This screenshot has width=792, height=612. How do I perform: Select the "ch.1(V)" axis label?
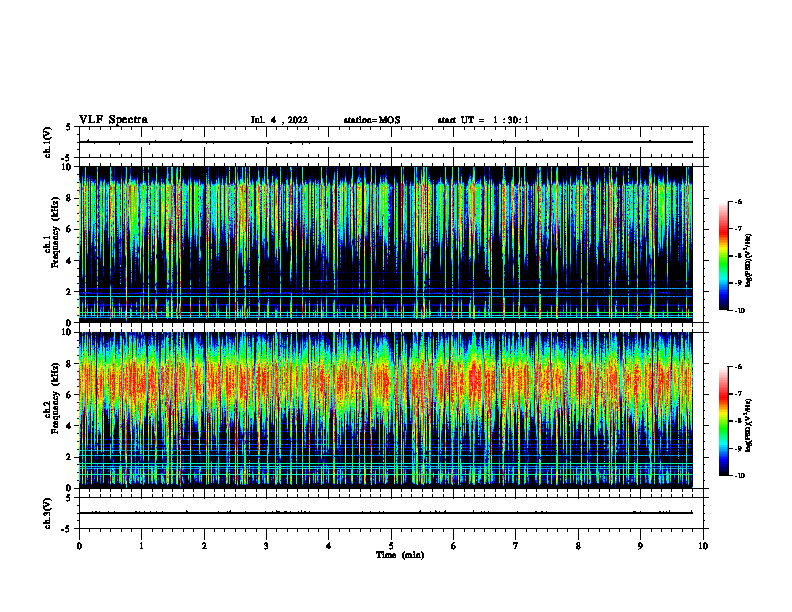pyautogui.click(x=47, y=142)
